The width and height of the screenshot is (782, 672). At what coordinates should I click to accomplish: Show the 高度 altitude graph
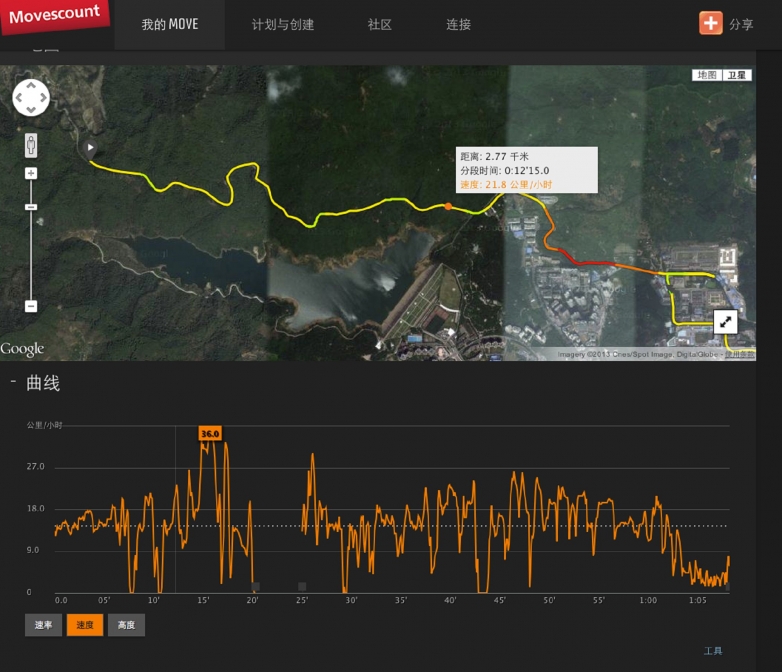pos(126,625)
